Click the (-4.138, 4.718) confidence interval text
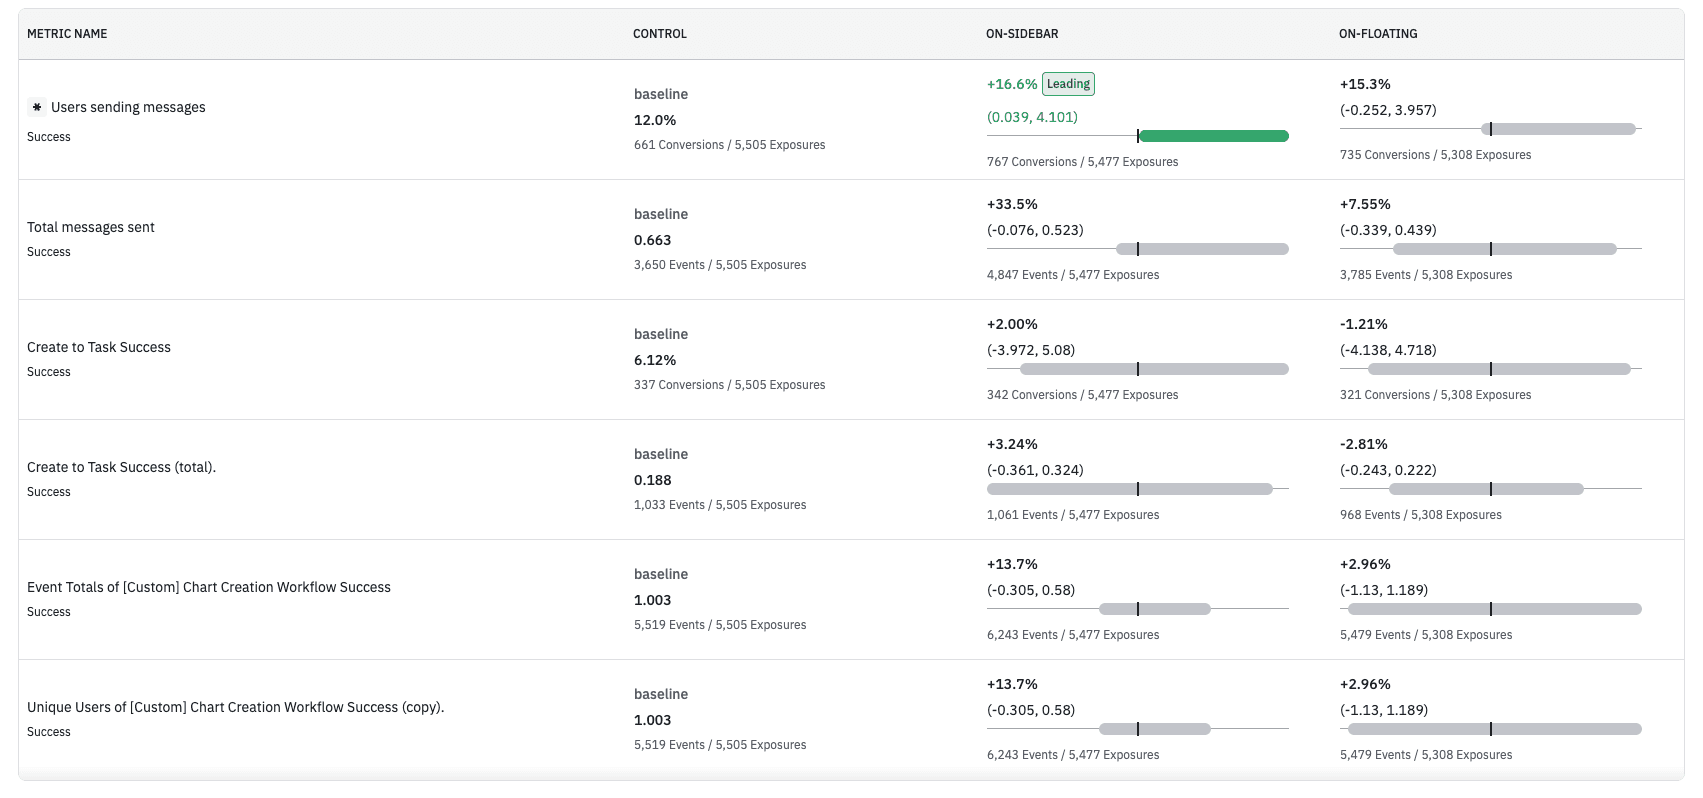1703x798 pixels. click(x=1388, y=350)
